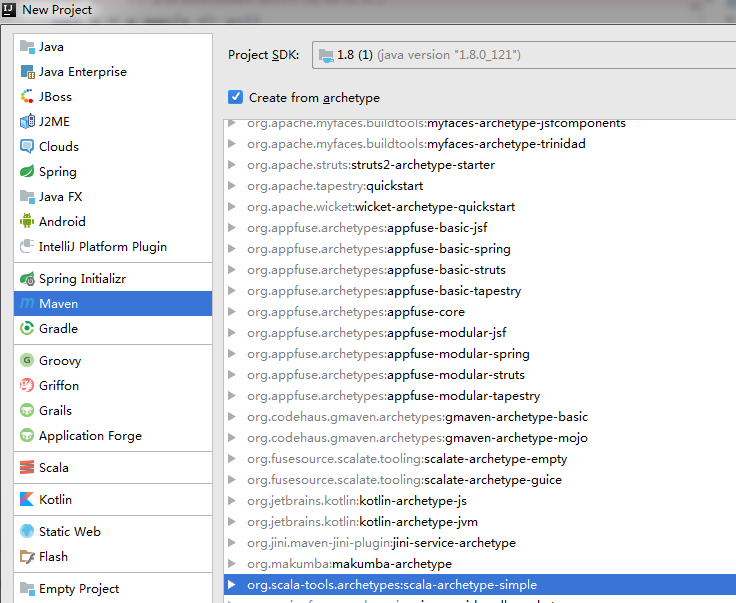Select the Clouds icon

27,146
